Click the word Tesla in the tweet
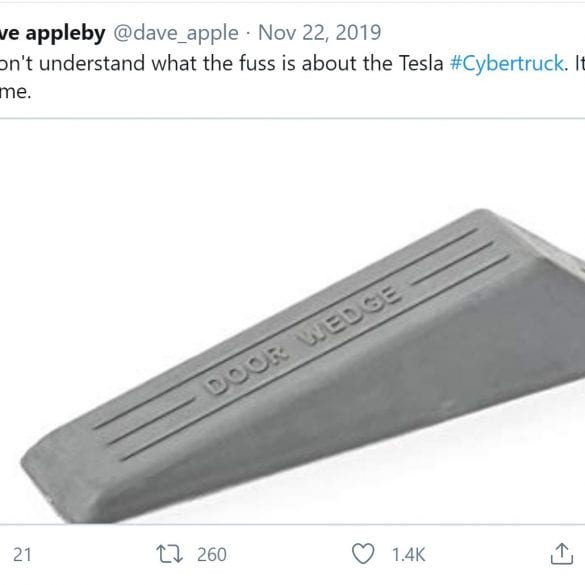The width and height of the screenshot is (585, 585). click(x=421, y=63)
